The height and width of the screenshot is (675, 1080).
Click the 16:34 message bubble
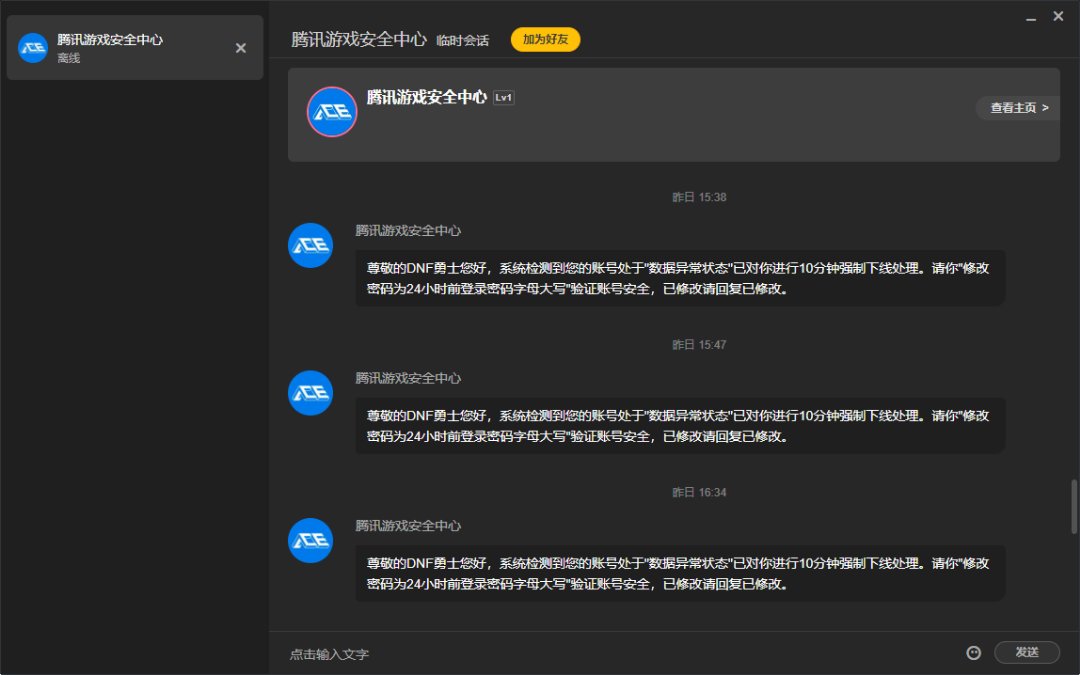(680, 573)
